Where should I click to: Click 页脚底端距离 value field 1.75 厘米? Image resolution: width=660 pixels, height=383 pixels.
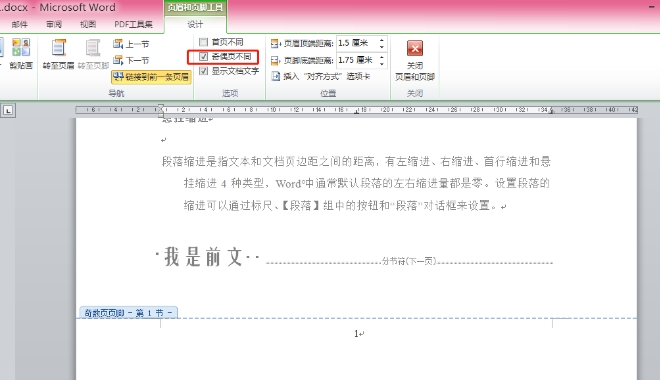[356, 60]
